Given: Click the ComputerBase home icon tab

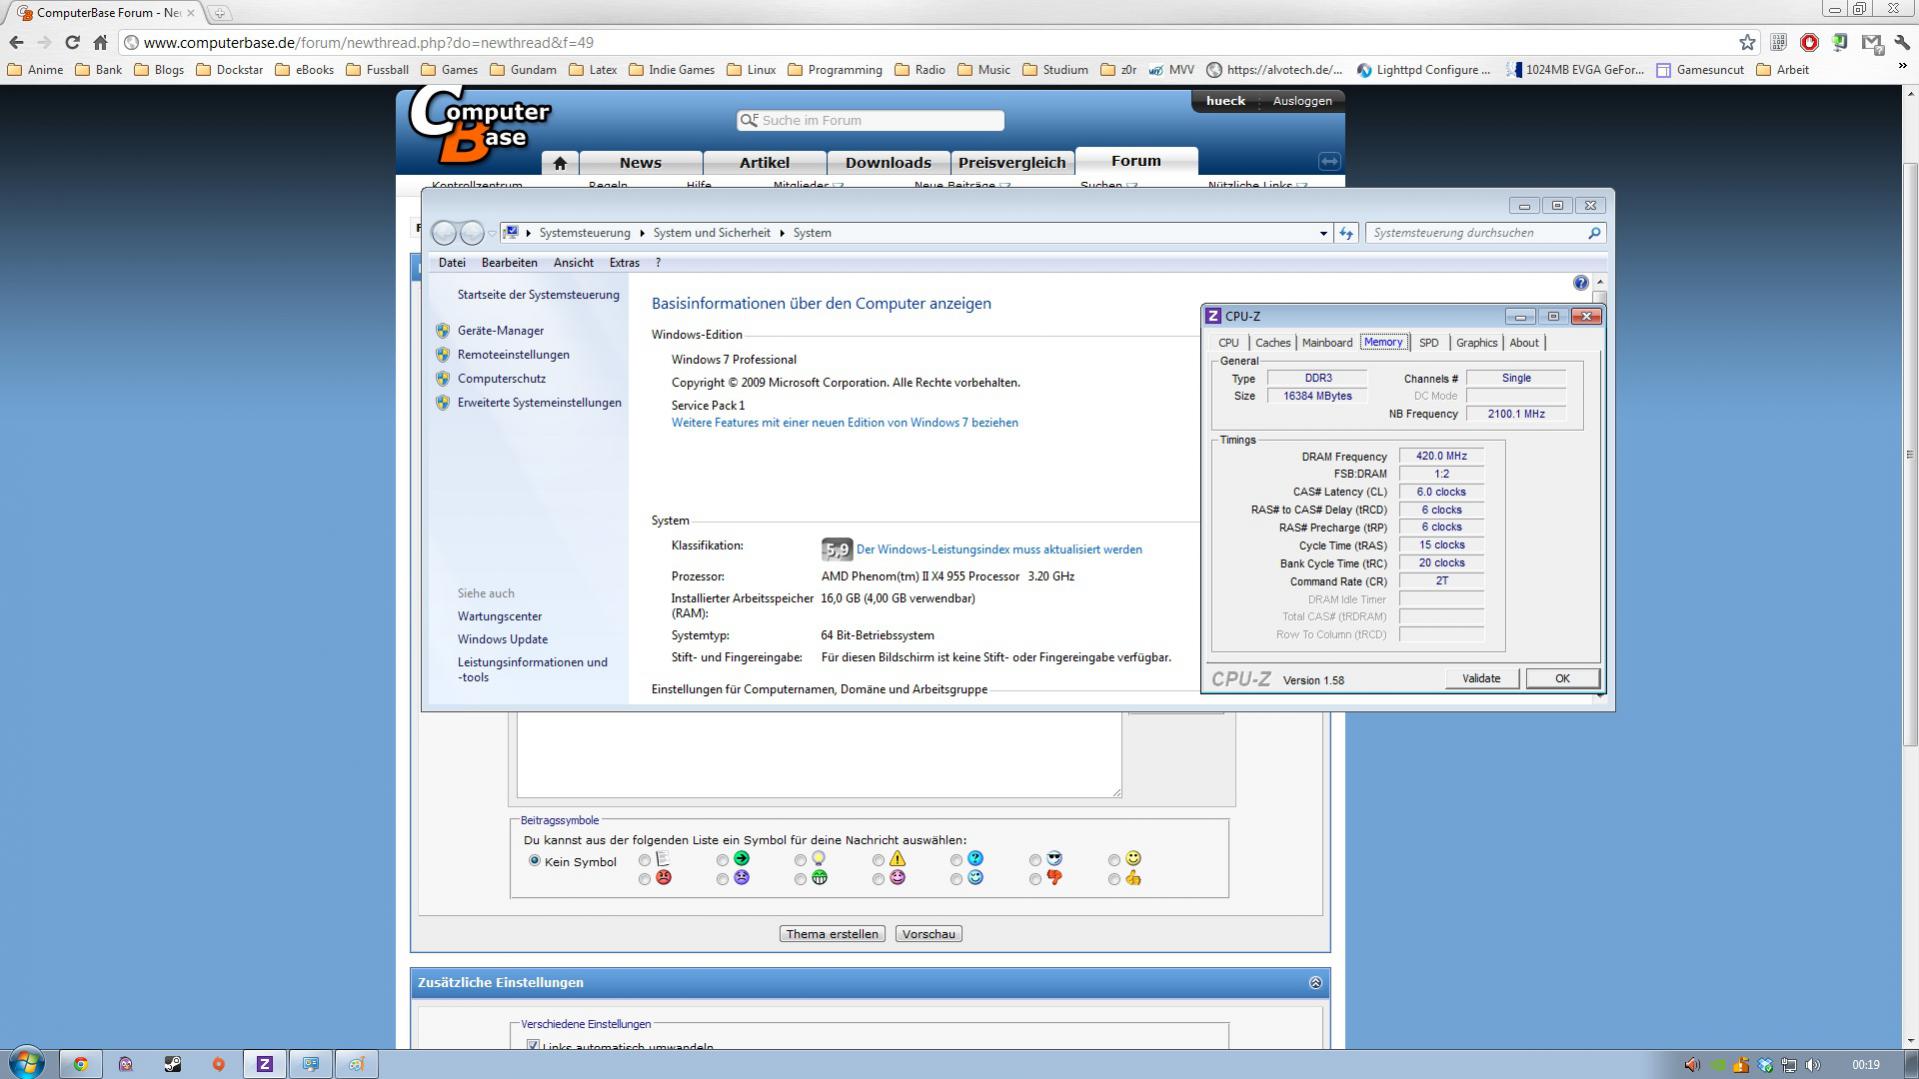Looking at the screenshot, I should point(560,163).
